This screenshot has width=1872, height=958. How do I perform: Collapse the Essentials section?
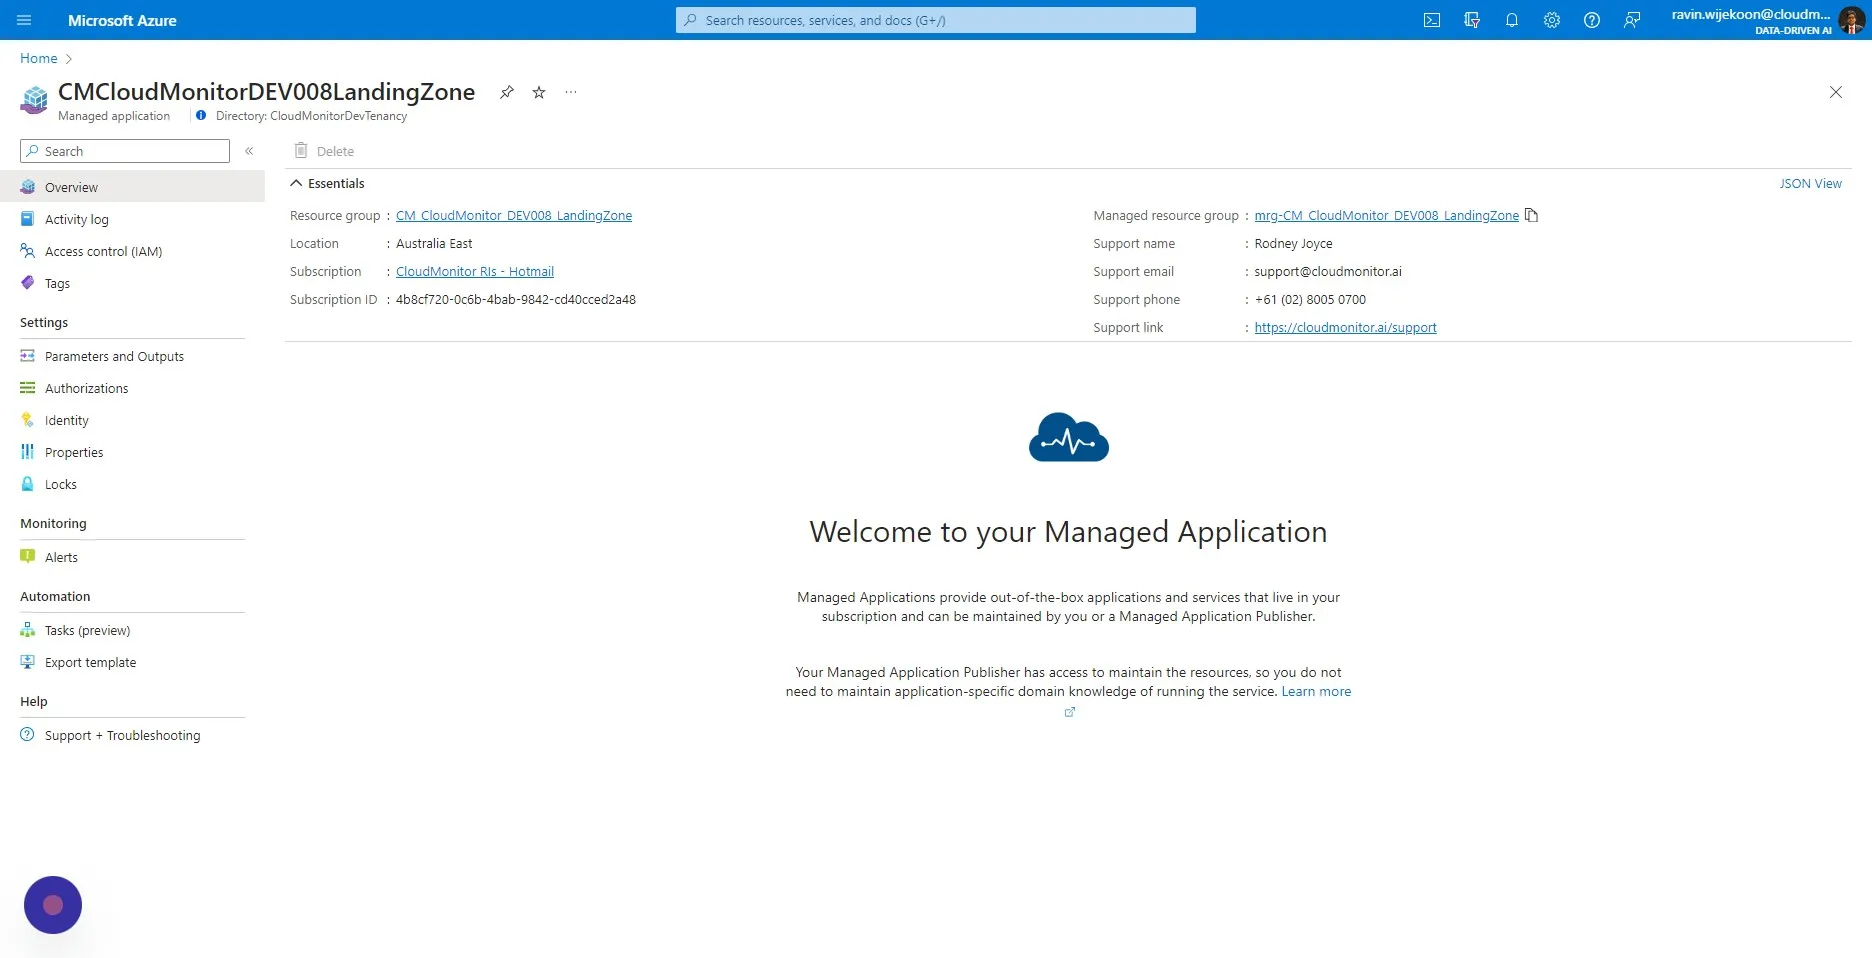coord(296,183)
